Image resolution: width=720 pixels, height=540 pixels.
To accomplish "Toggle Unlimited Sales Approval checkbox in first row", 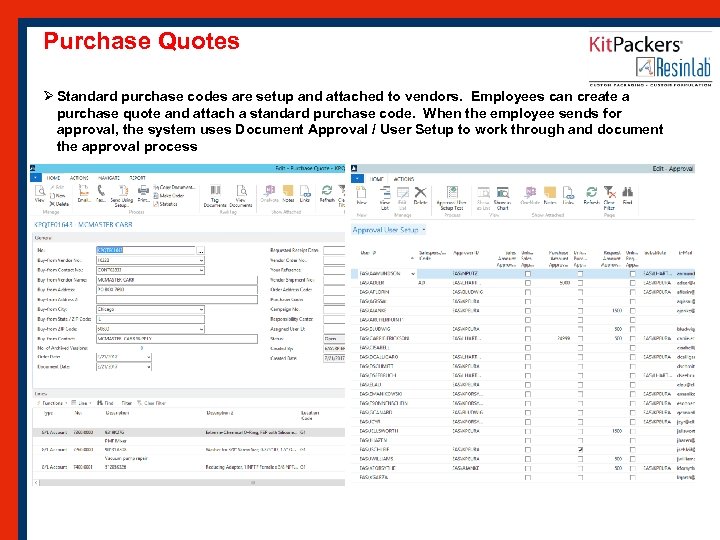I will click(x=528, y=274).
